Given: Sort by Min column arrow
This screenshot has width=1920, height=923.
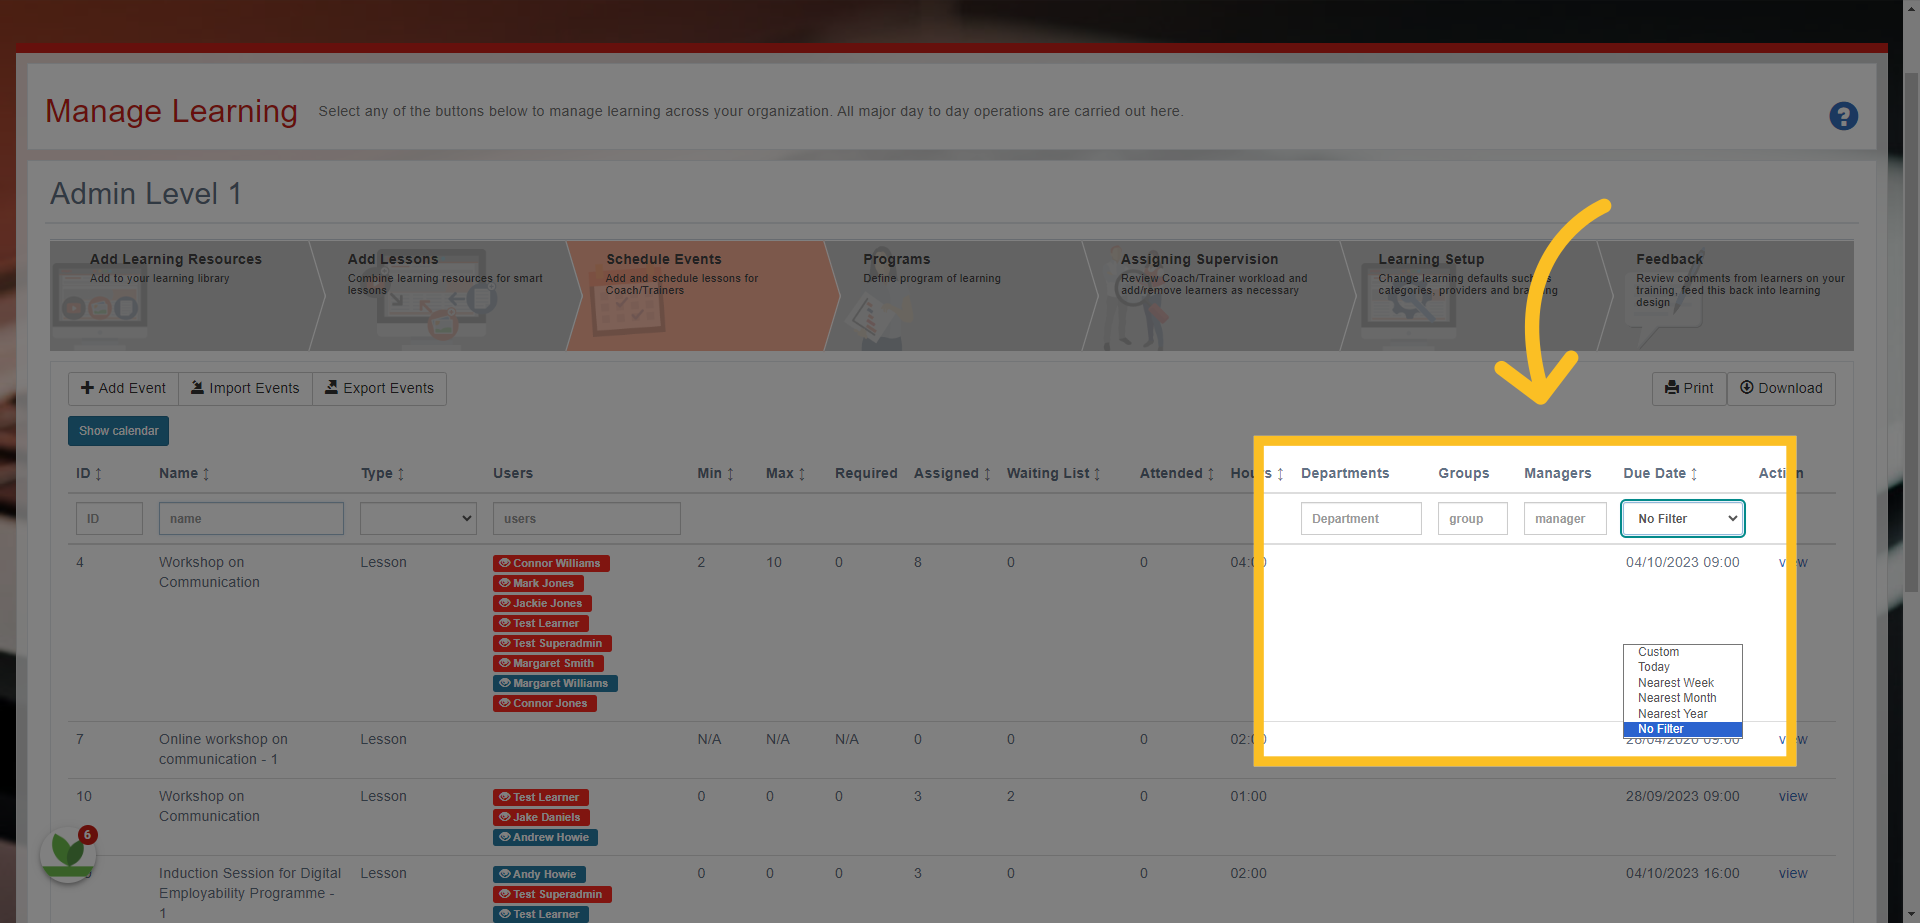Looking at the screenshot, I should tap(730, 474).
